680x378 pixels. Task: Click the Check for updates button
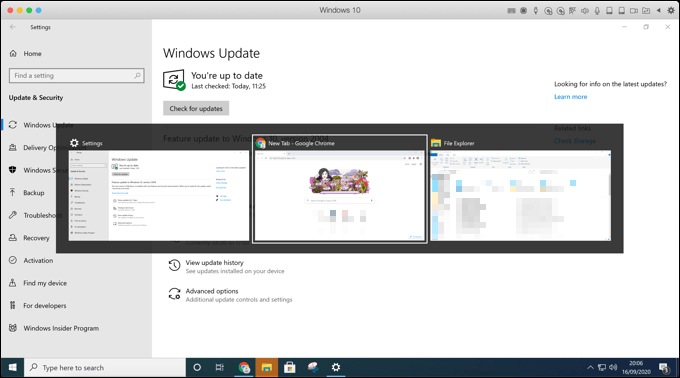point(196,108)
